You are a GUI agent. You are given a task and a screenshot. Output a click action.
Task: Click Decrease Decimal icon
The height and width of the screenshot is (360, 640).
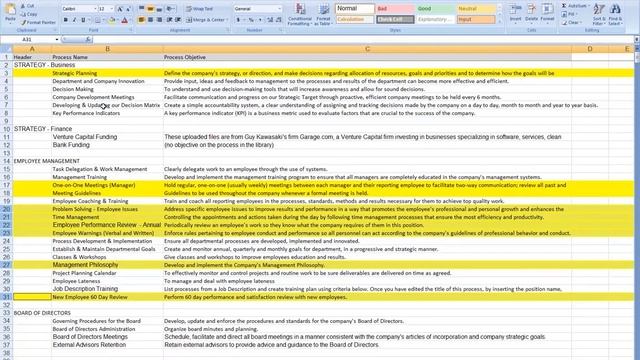(278, 20)
